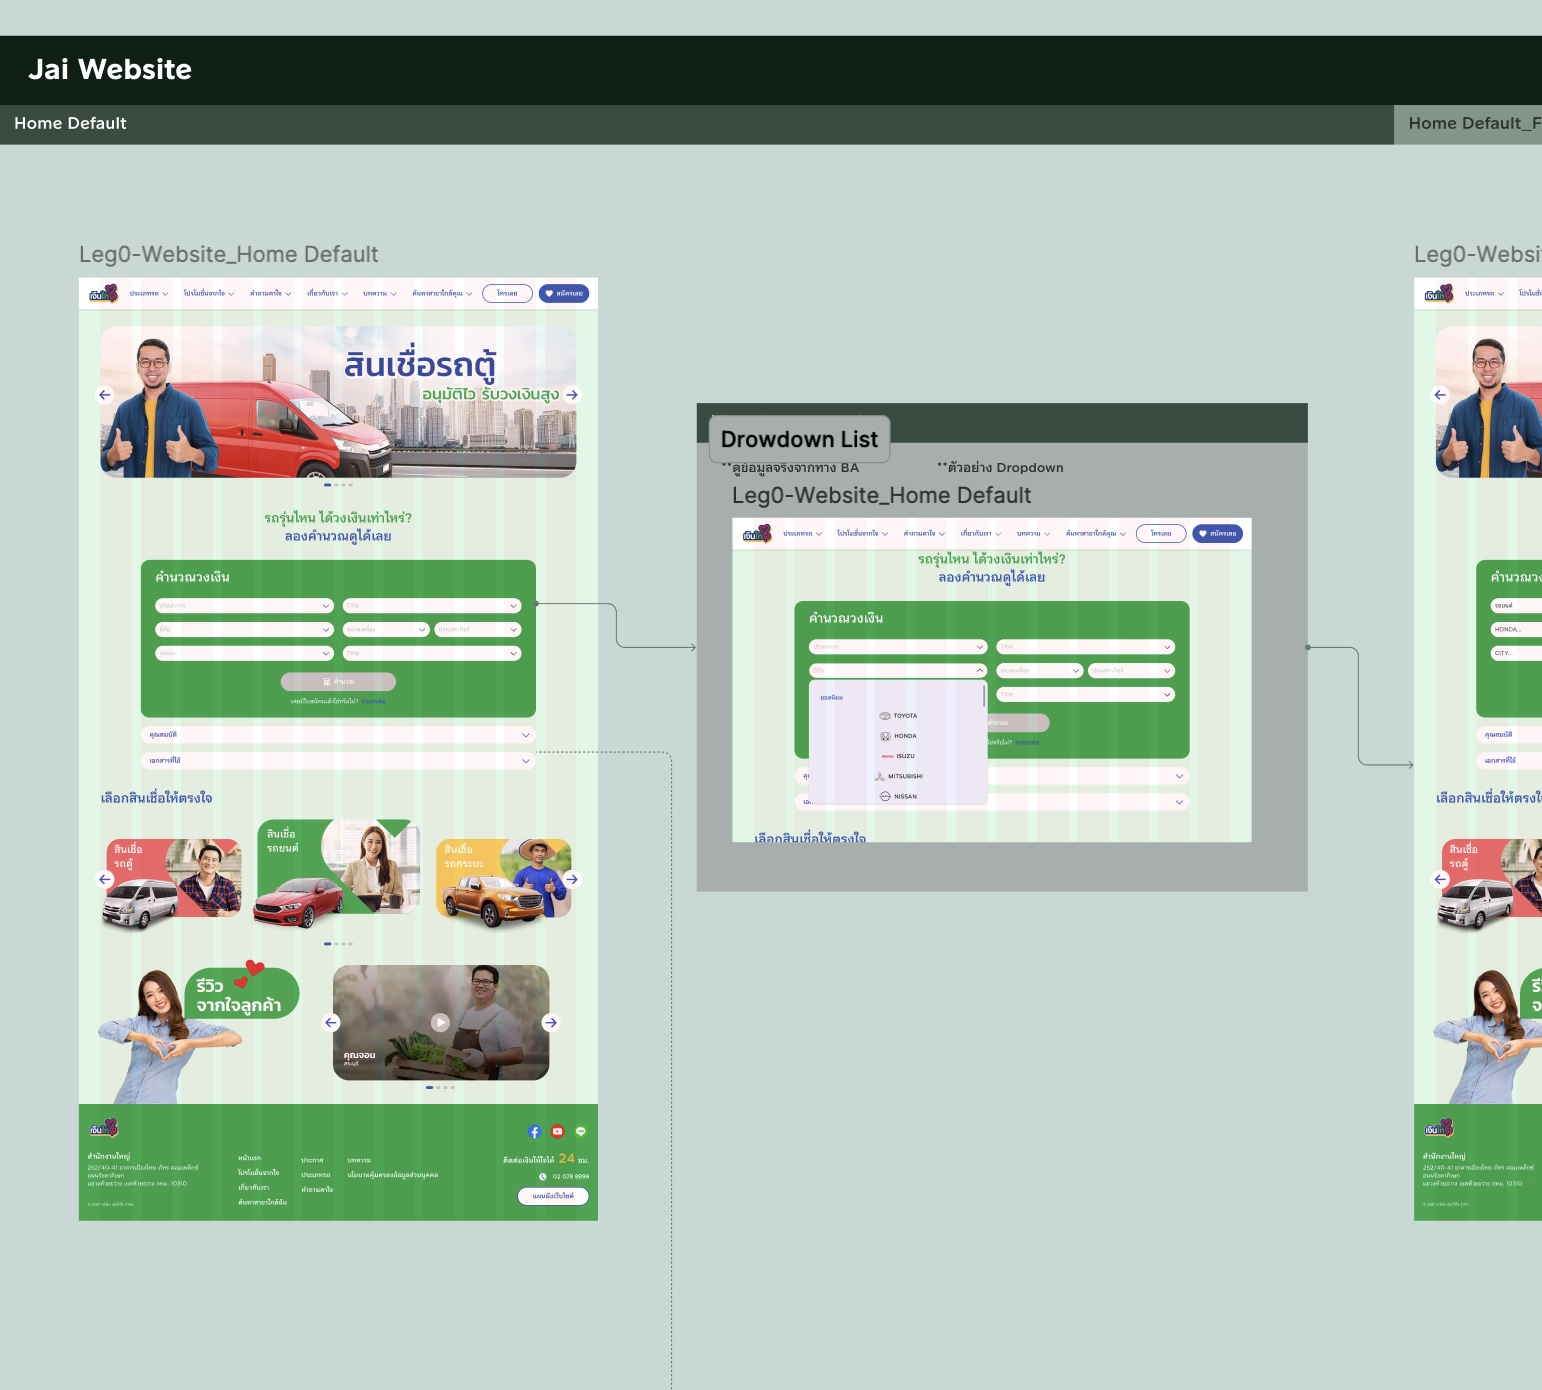Click the red car loan card
The height and width of the screenshot is (1390, 1542).
tap(338, 868)
